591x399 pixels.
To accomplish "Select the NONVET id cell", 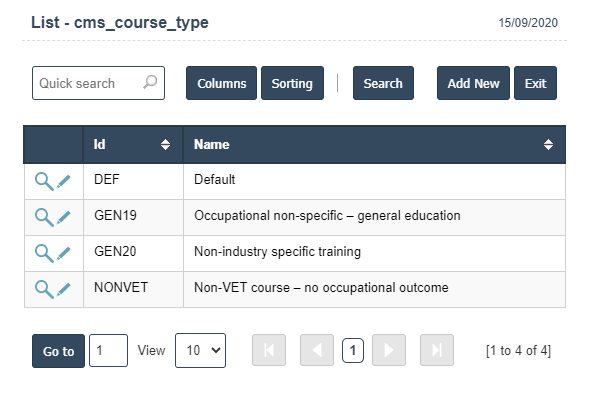I will coord(133,289).
